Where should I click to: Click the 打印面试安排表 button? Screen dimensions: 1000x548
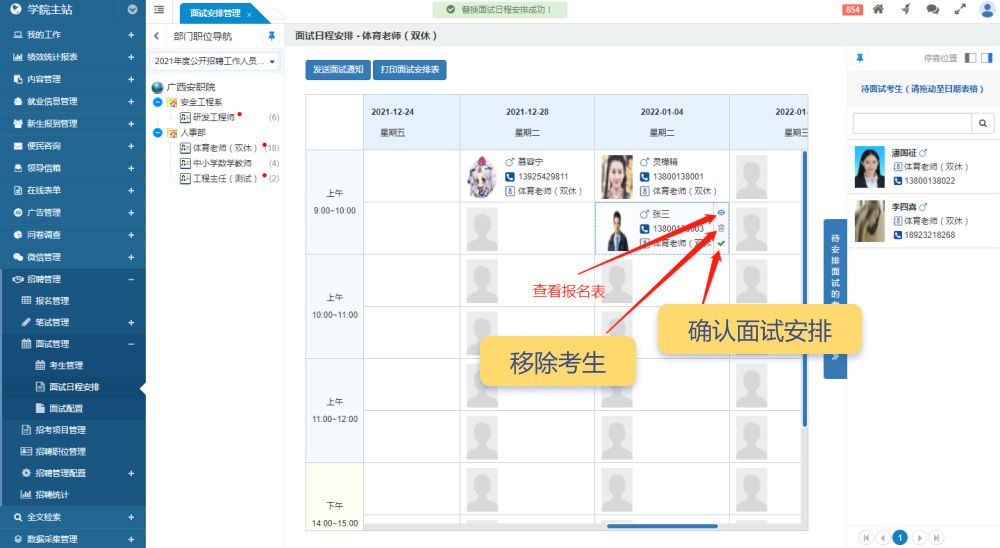pyautogui.click(x=409, y=70)
